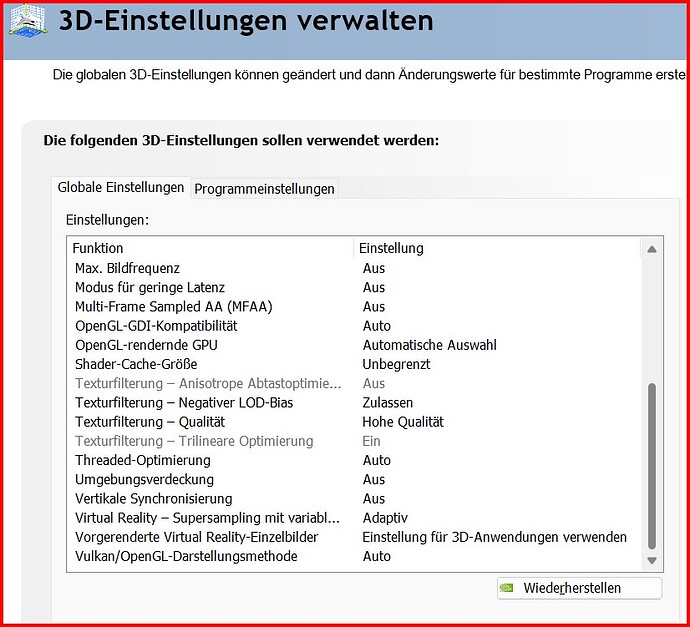Screen dimensions: 690x627
Task: Click the 3D settings header icon
Action: point(28,22)
